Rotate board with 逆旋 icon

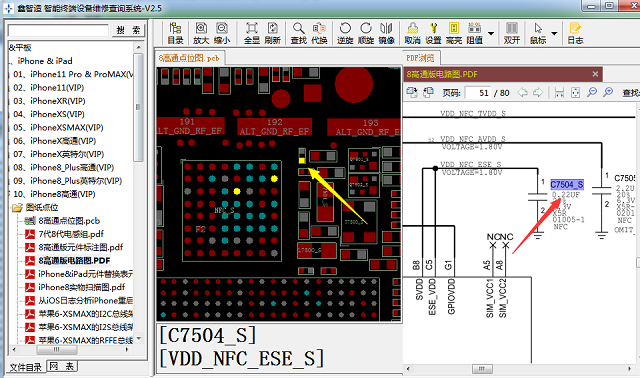[x=345, y=33]
